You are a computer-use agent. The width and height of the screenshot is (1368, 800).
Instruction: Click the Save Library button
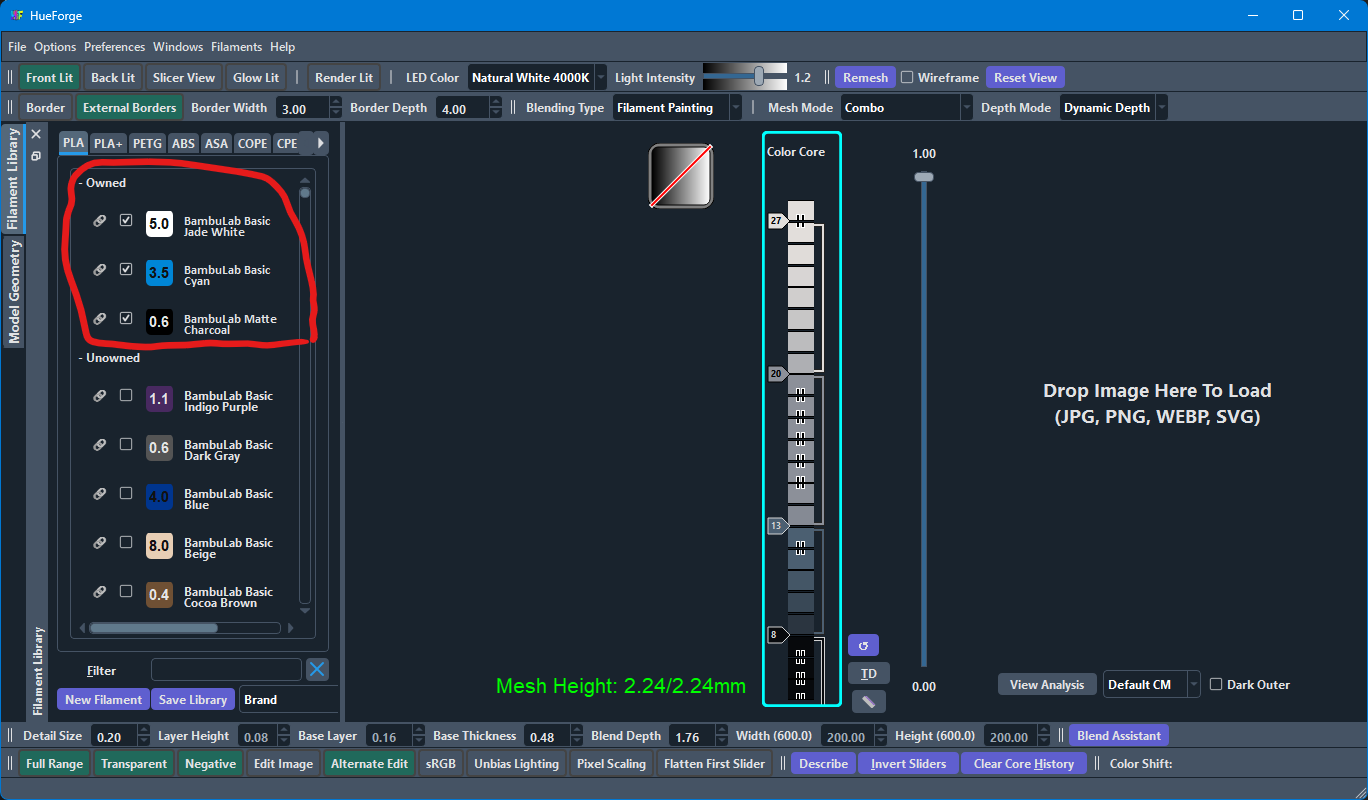click(x=193, y=699)
